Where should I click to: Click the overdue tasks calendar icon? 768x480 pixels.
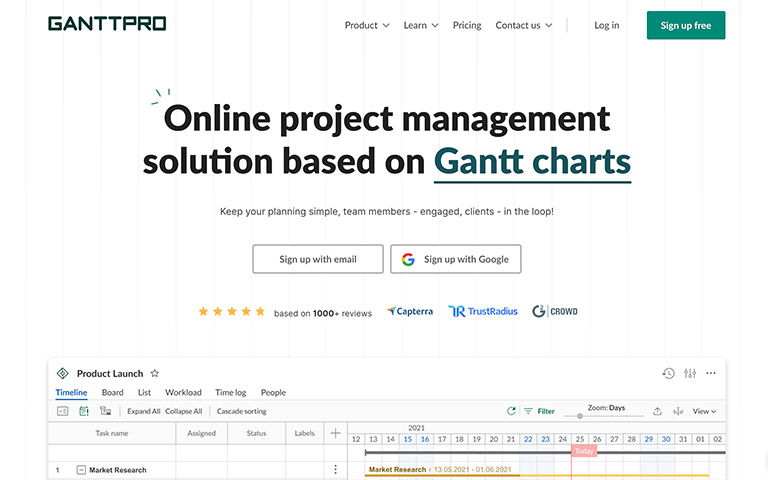click(84, 411)
